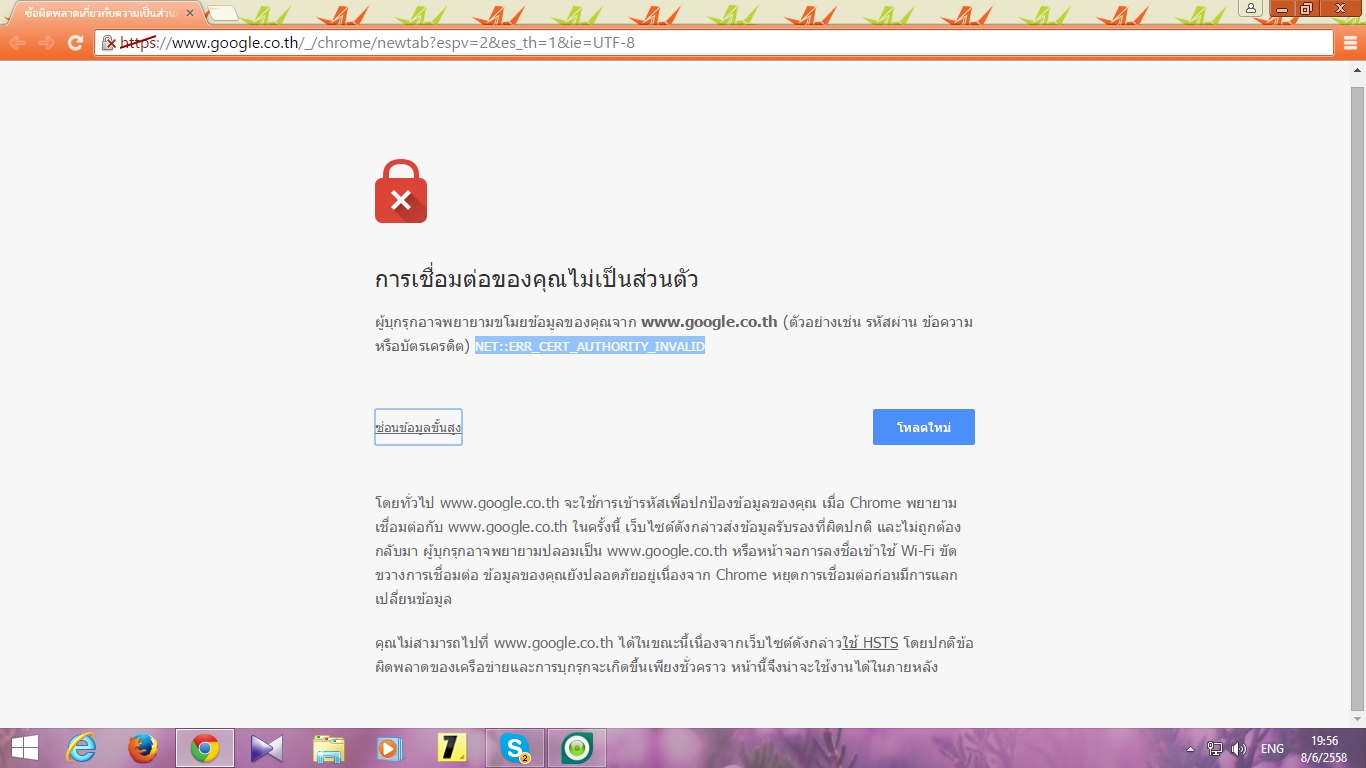Switch to Chrome in the taskbar
This screenshot has width=1366, height=768.
[x=205, y=748]
